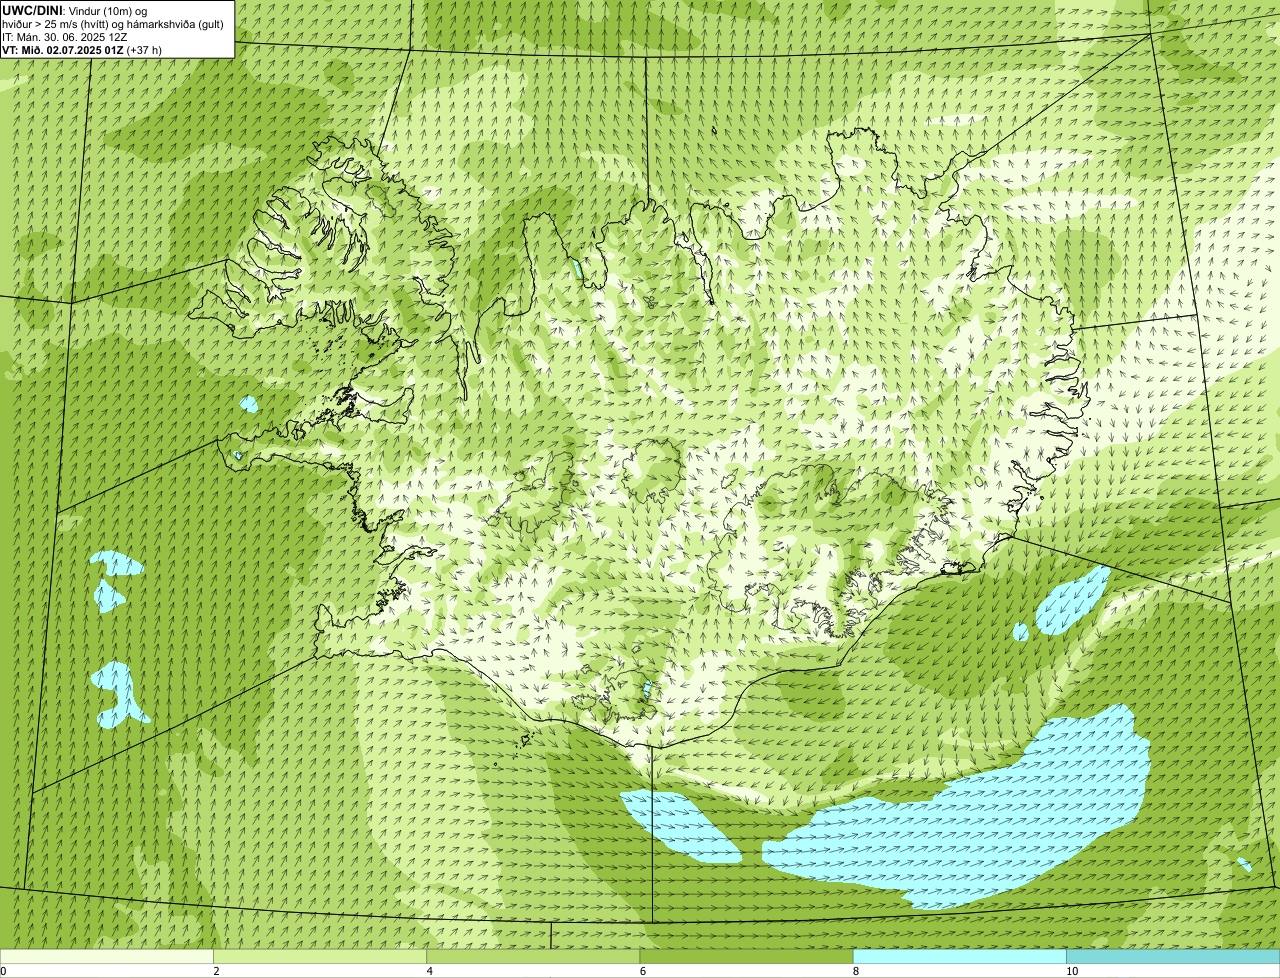This screenshot has width=1280, height=978.
Task: Click the "6" label on the color scale
Action: coord(643,971)
